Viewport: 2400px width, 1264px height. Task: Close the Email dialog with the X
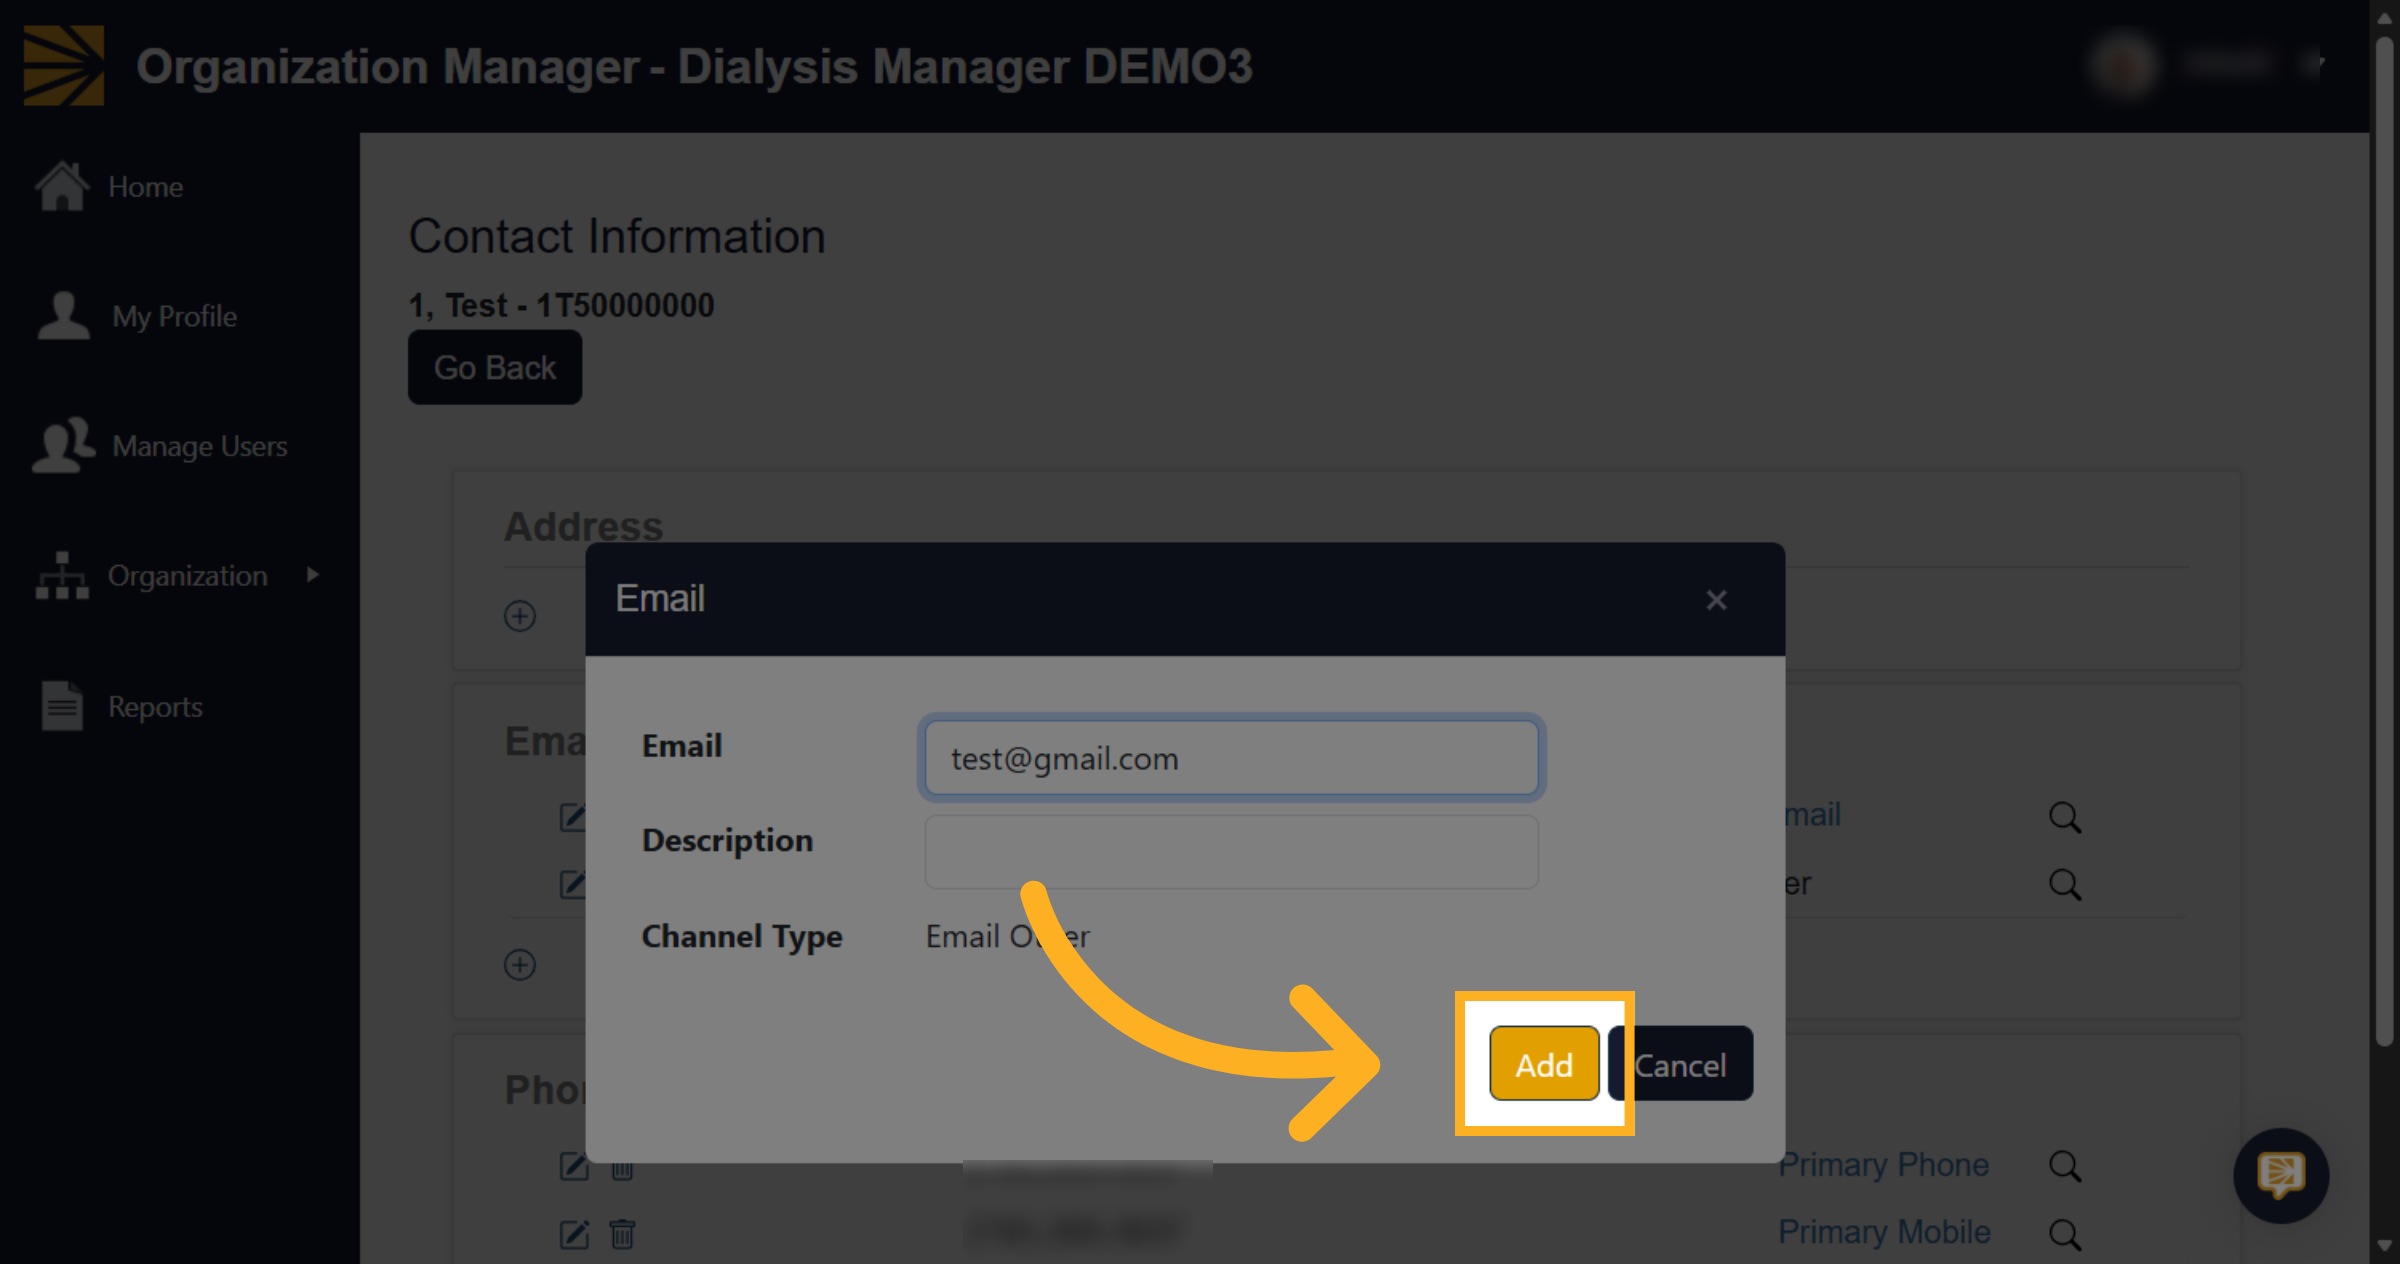click(x=1716, y=600)
